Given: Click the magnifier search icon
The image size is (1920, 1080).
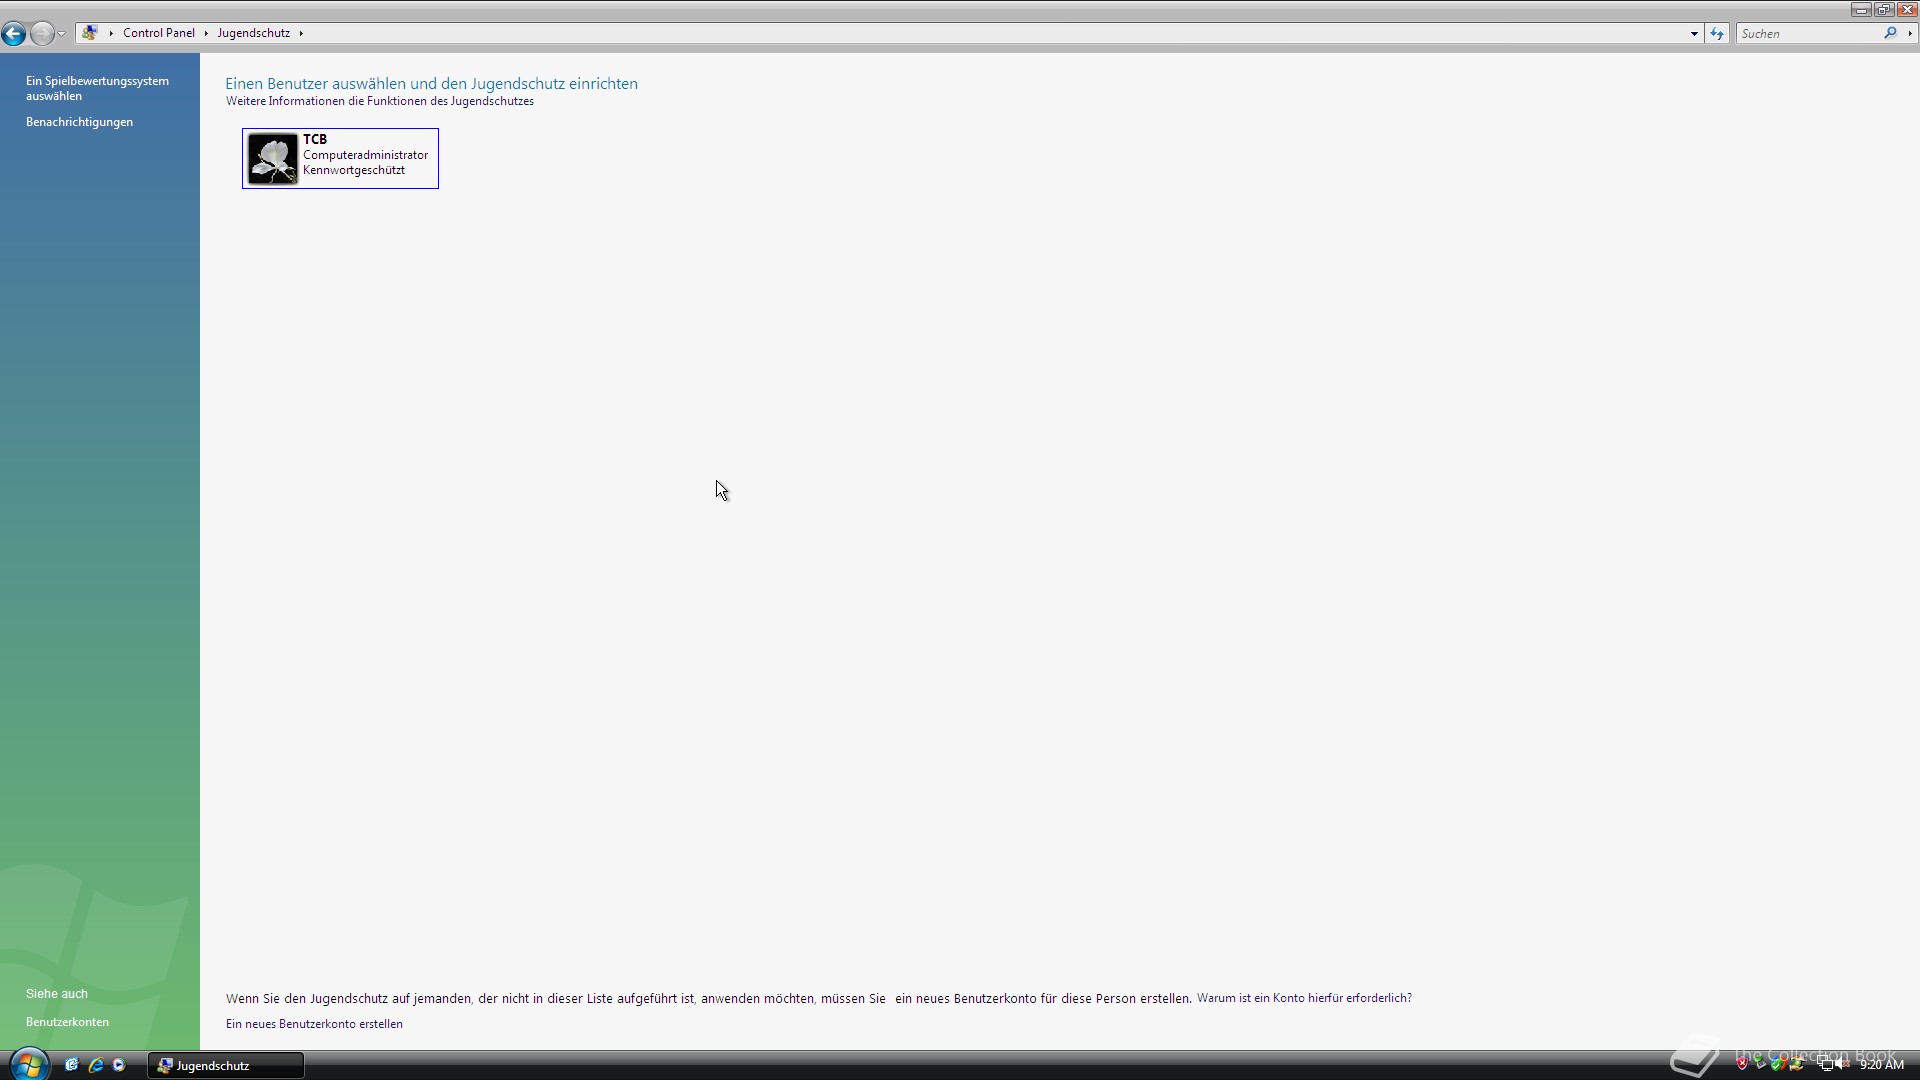Looking at the screenshot, I should [x=1890, y=33].
